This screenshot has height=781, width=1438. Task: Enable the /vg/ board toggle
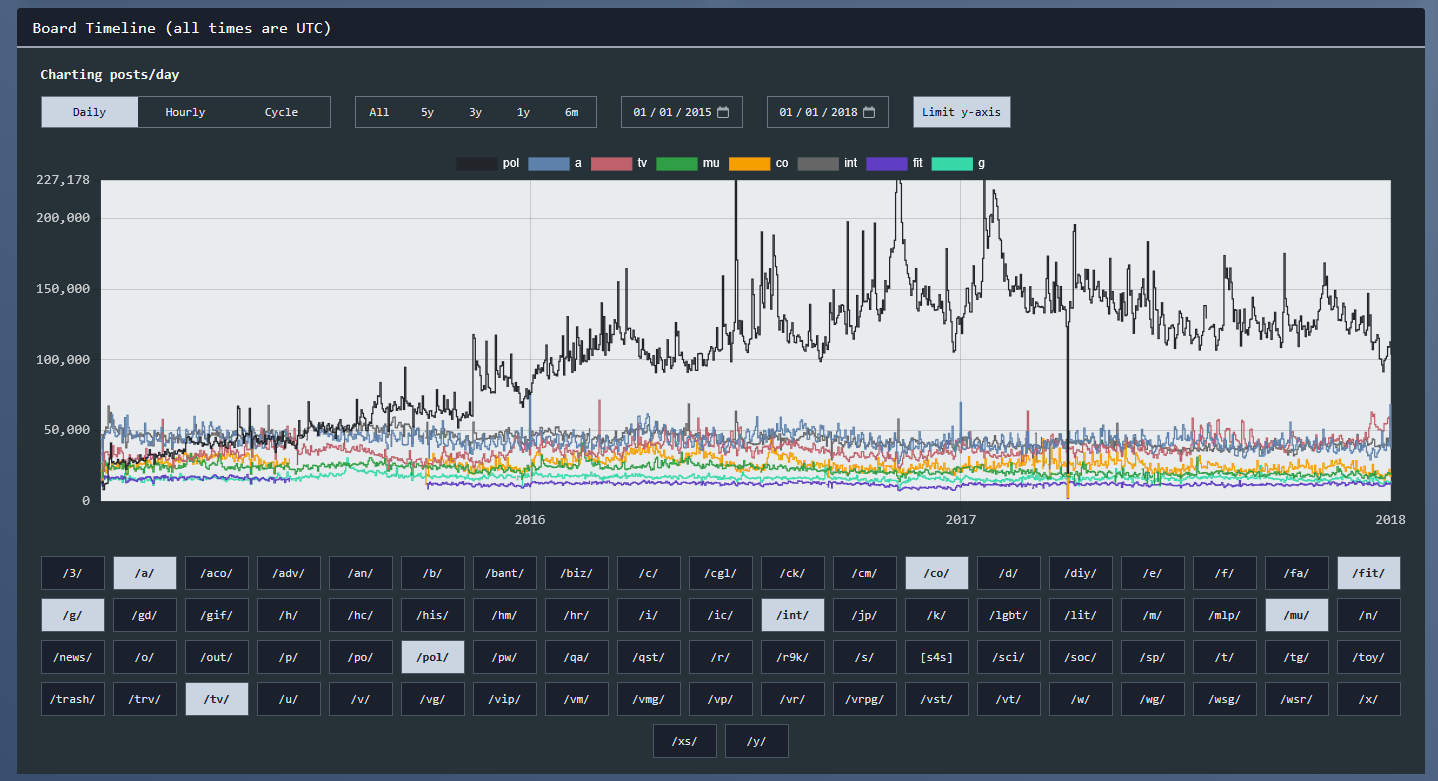[x=433, y=699]
